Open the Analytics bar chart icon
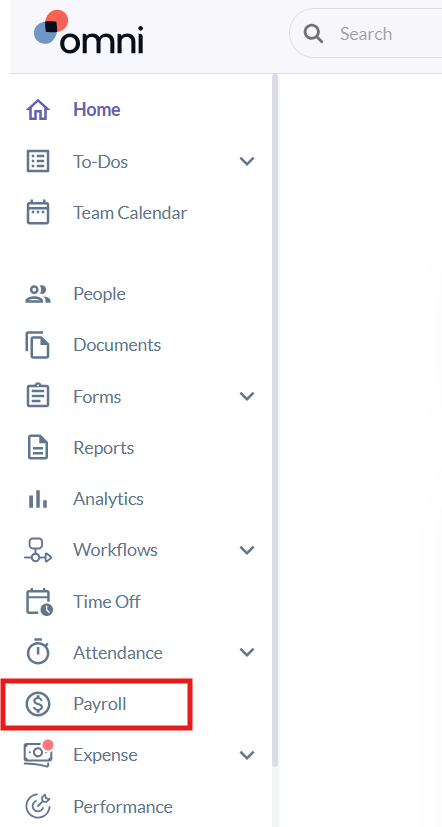This screenshot has width=442, height=827. coord(38,499)
